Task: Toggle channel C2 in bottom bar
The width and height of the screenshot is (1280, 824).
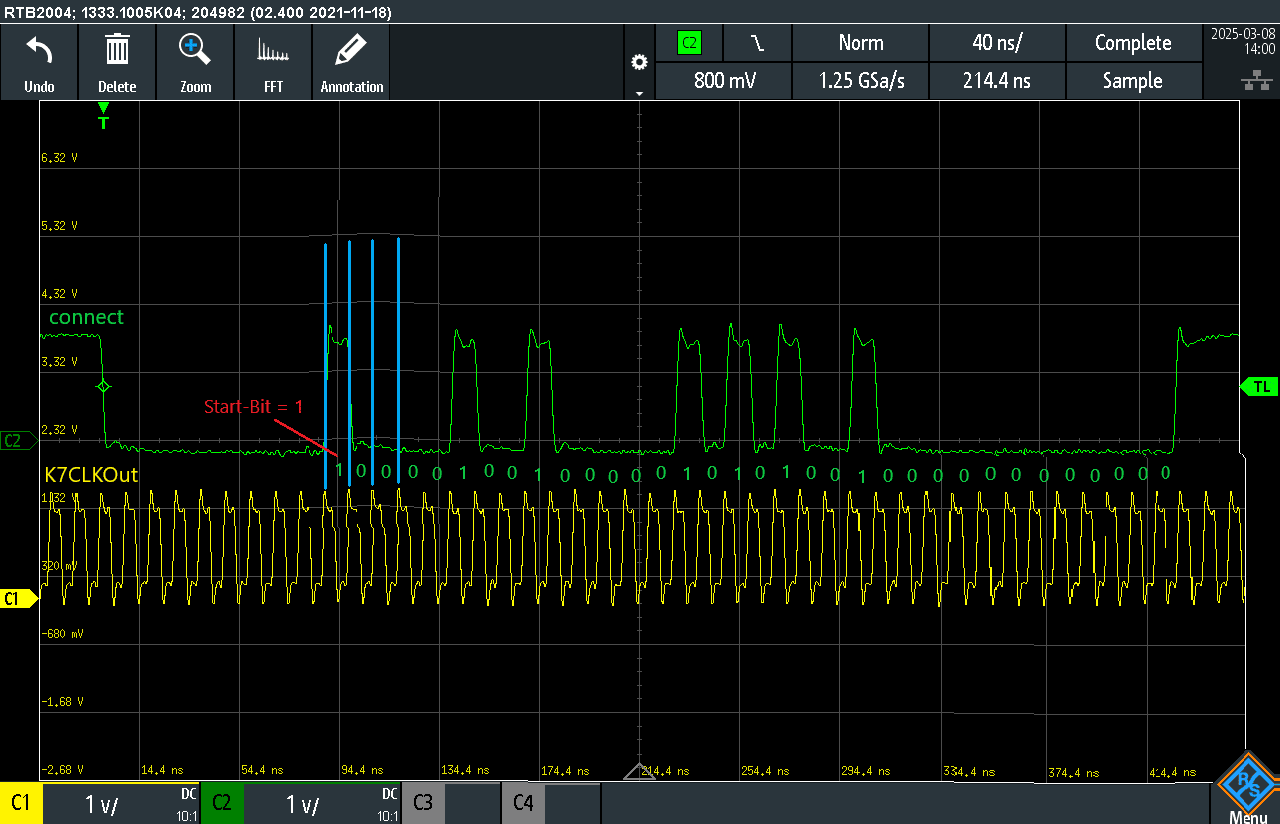Action: coord(222,803)
